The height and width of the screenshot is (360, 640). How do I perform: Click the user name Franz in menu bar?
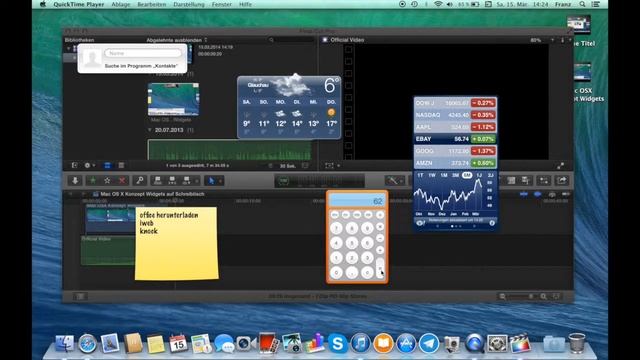coord(563,4)
